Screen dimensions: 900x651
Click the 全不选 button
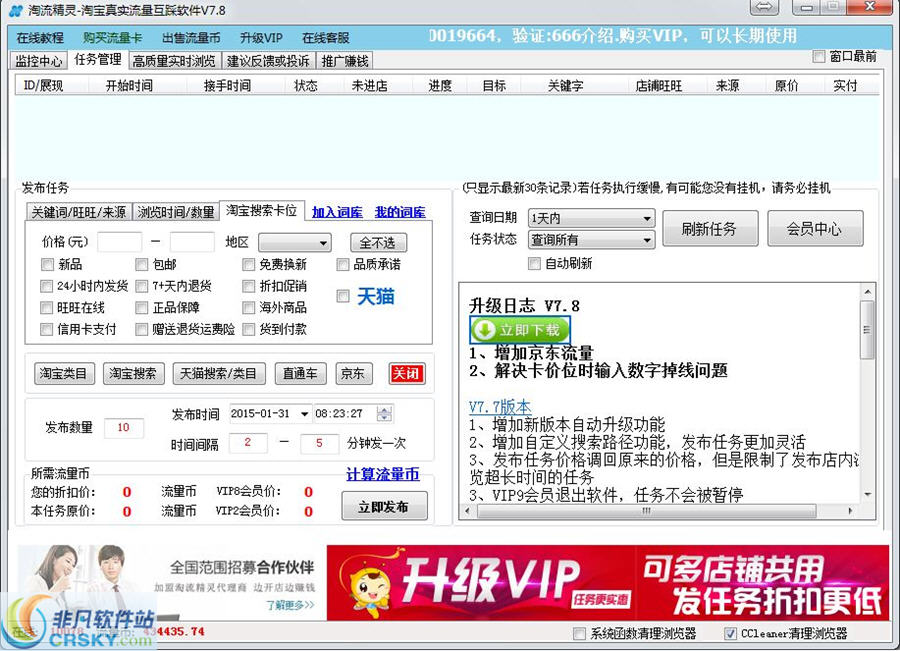point(378,242)
